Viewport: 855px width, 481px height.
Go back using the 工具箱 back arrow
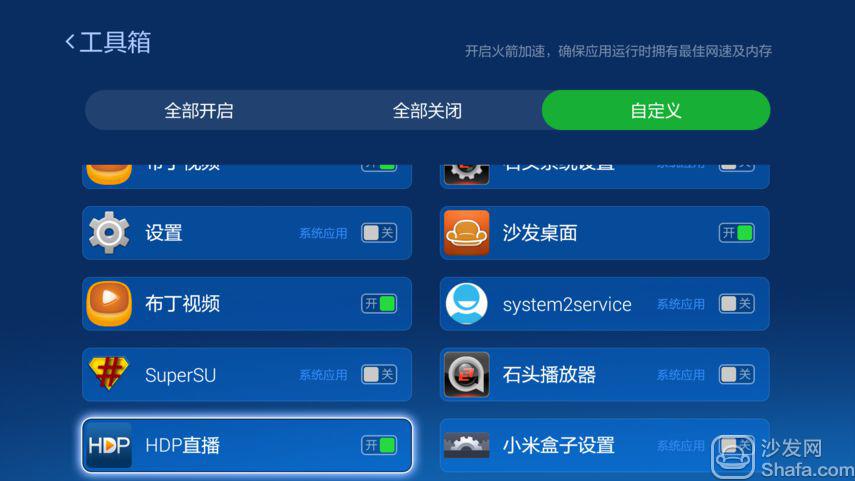70,42
